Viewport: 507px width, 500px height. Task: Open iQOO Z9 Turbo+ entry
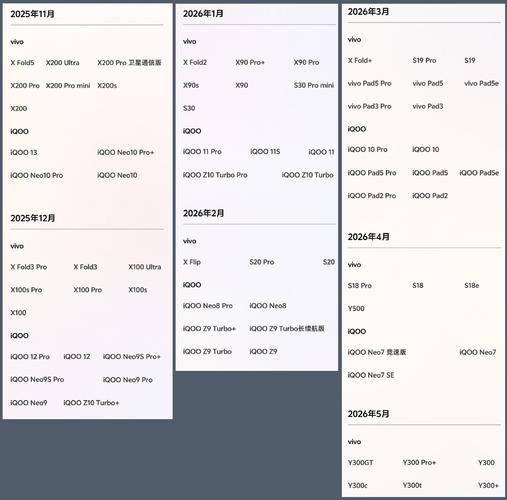pos(209,329)
